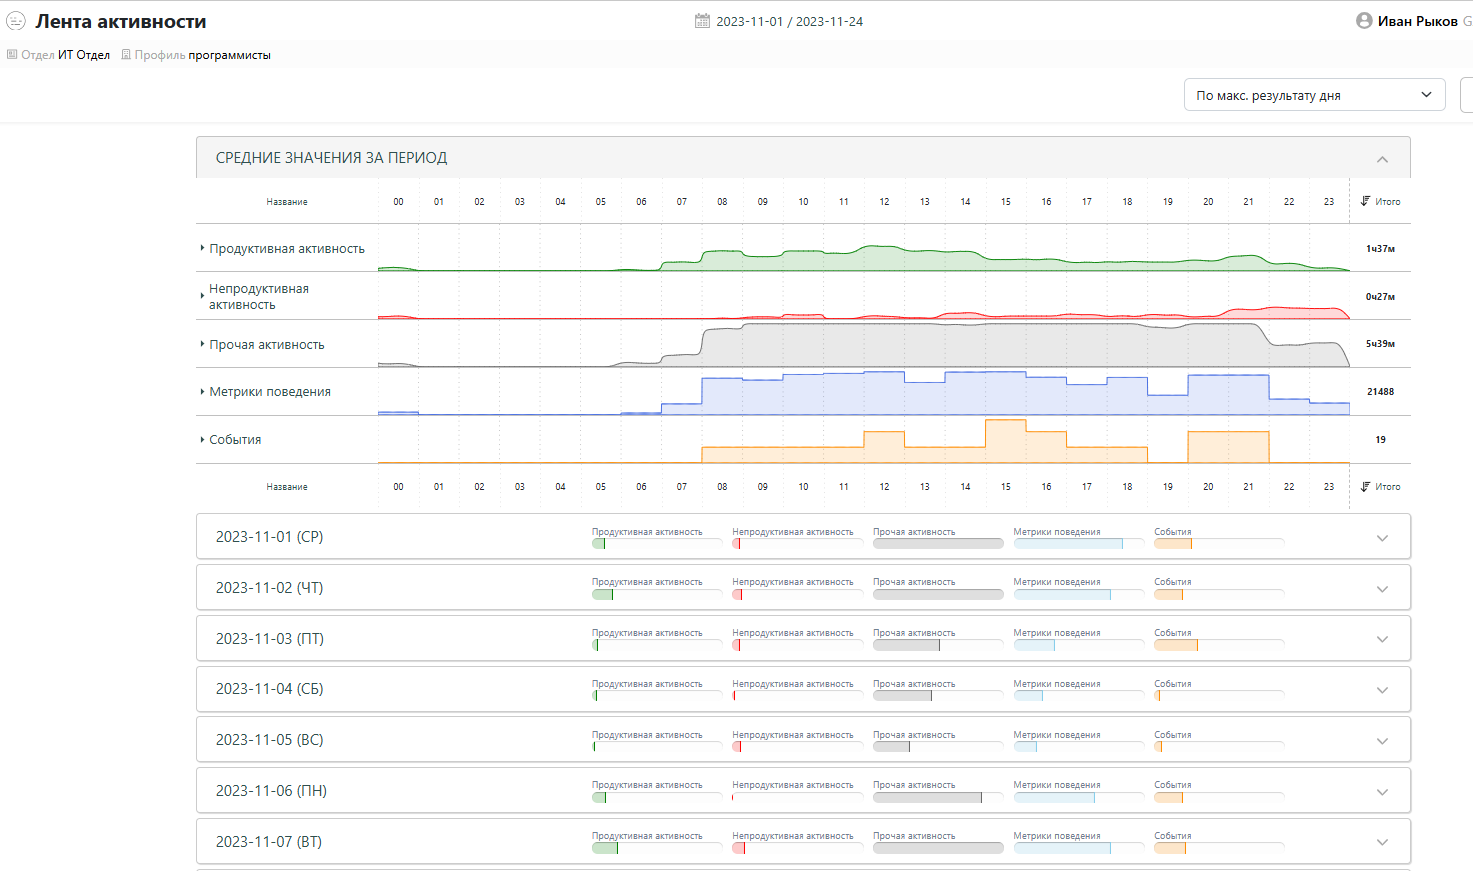The width and height of the screenshot is (1473, 871).
Task: Click the Отдел filter icon
Action: coord(12,55)
